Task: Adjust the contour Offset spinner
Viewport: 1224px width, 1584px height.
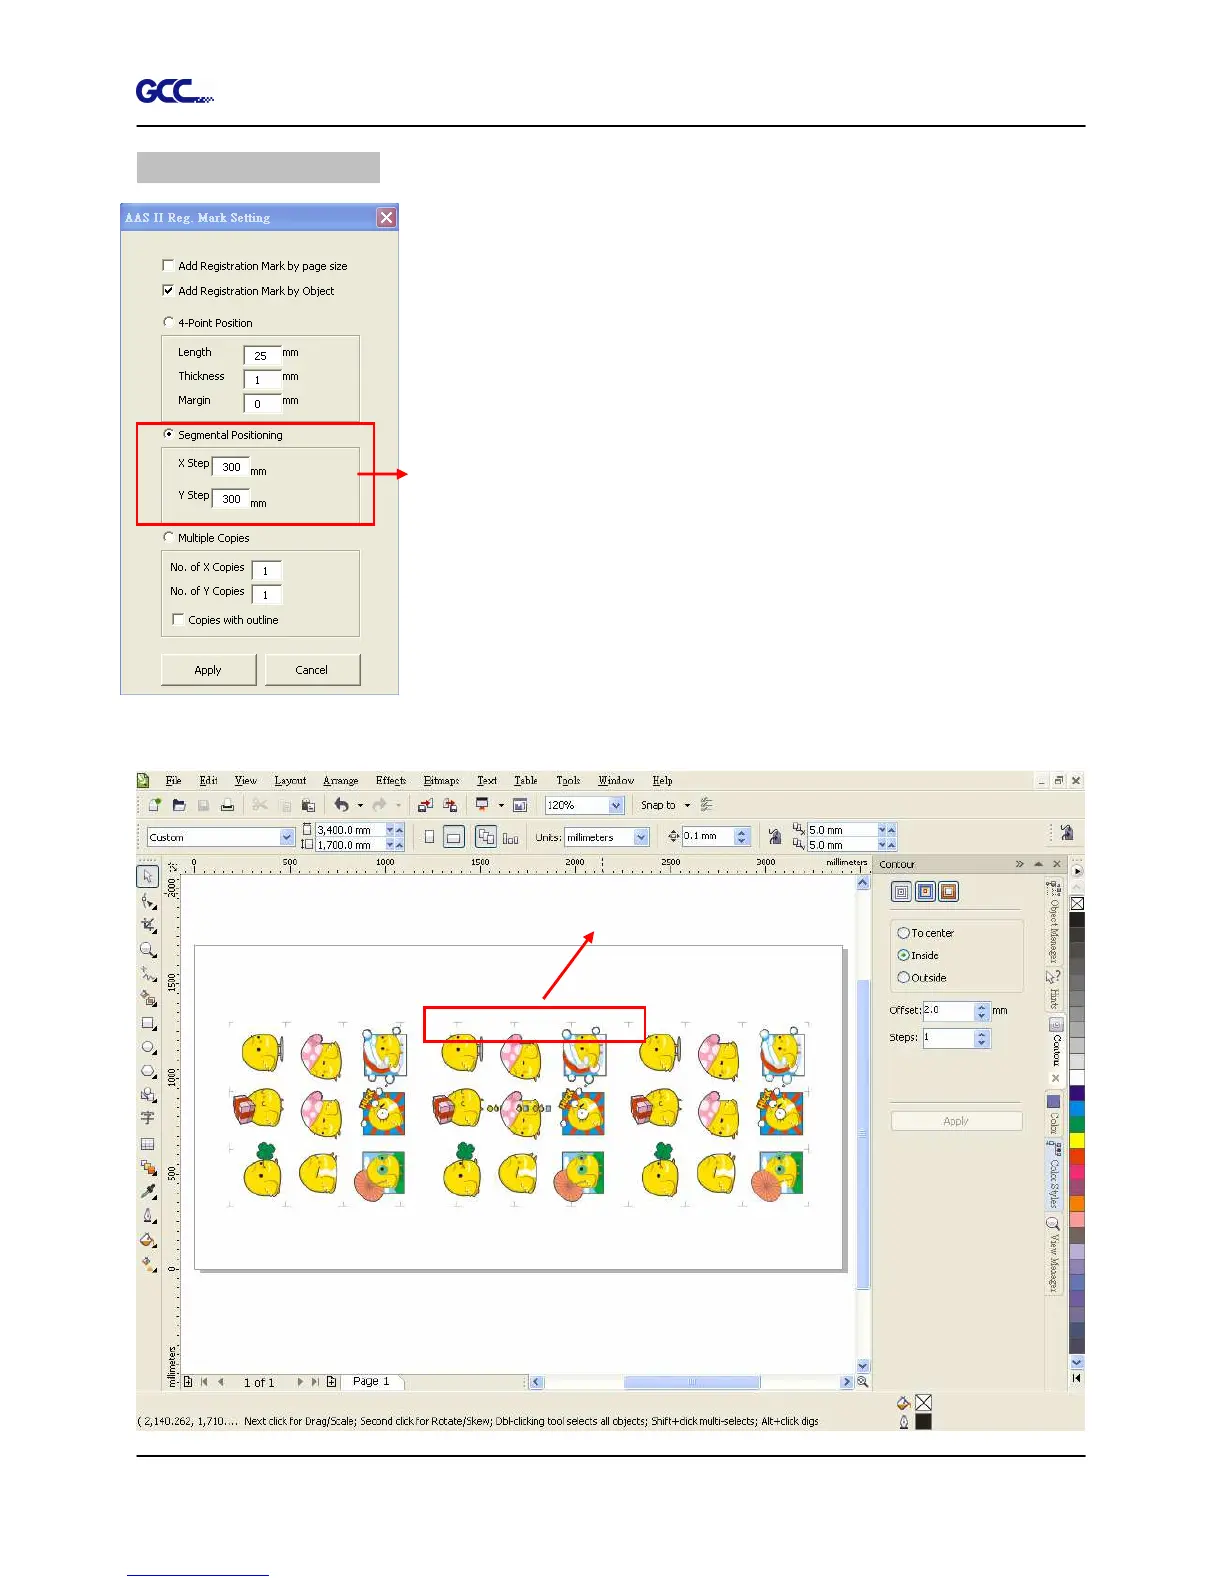Action: [982, 1011]
